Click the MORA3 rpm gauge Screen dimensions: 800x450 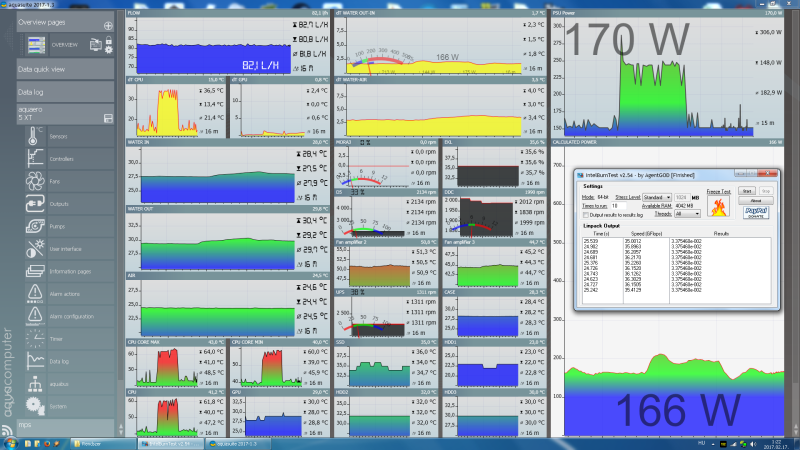tap(362, 179)
